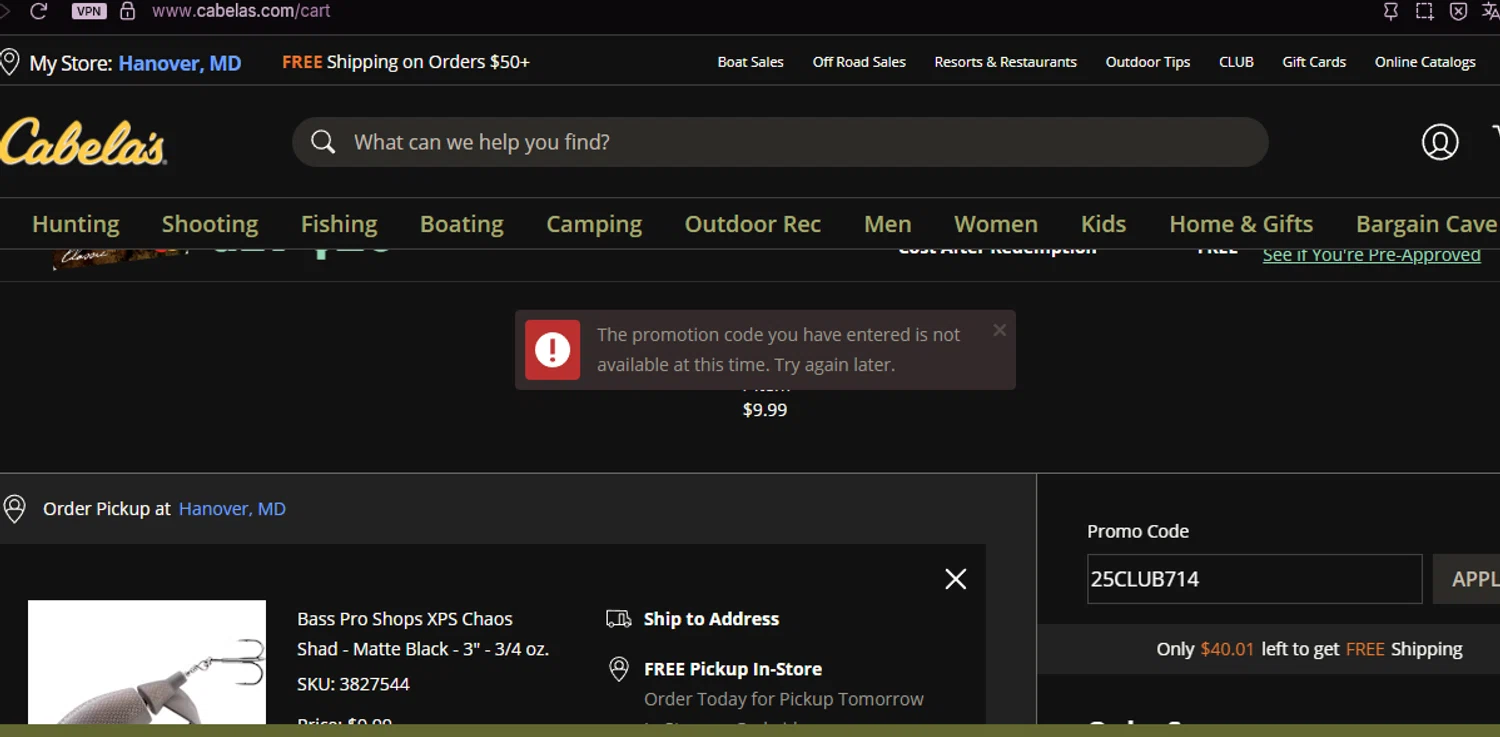This screenshot has height=737, width=1500.
Task: Open Bass Pro Shops XPS Chaos Shad title
Action: pos(423,634)
